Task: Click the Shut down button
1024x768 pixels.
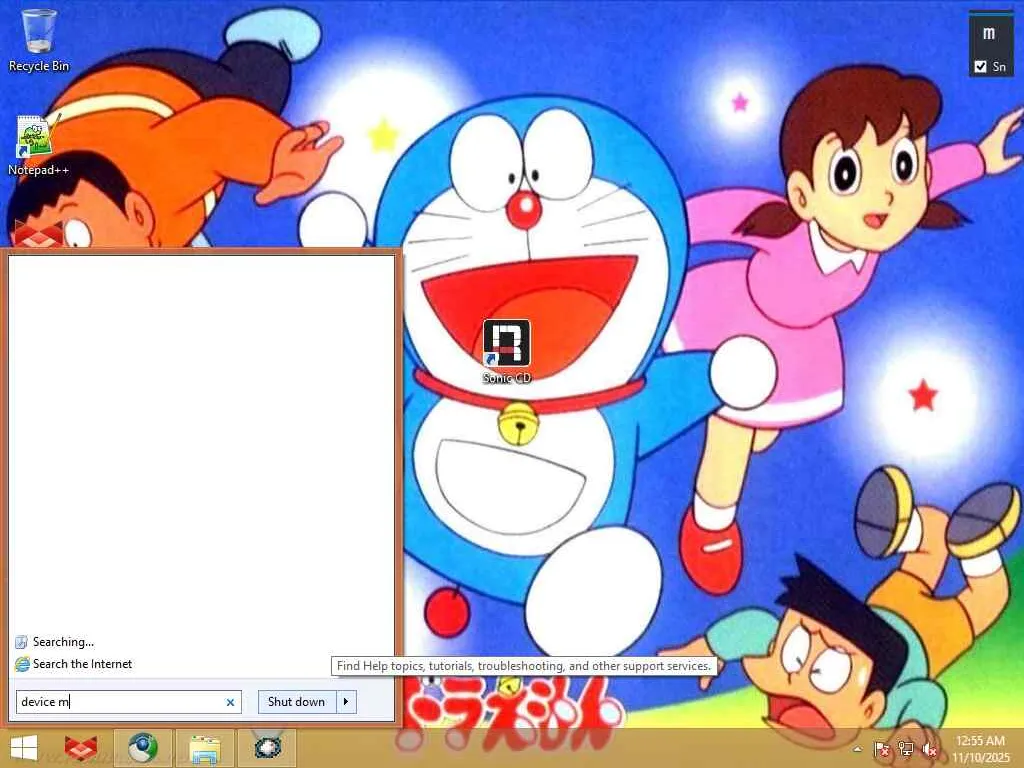Action: (x=296, y=702)
